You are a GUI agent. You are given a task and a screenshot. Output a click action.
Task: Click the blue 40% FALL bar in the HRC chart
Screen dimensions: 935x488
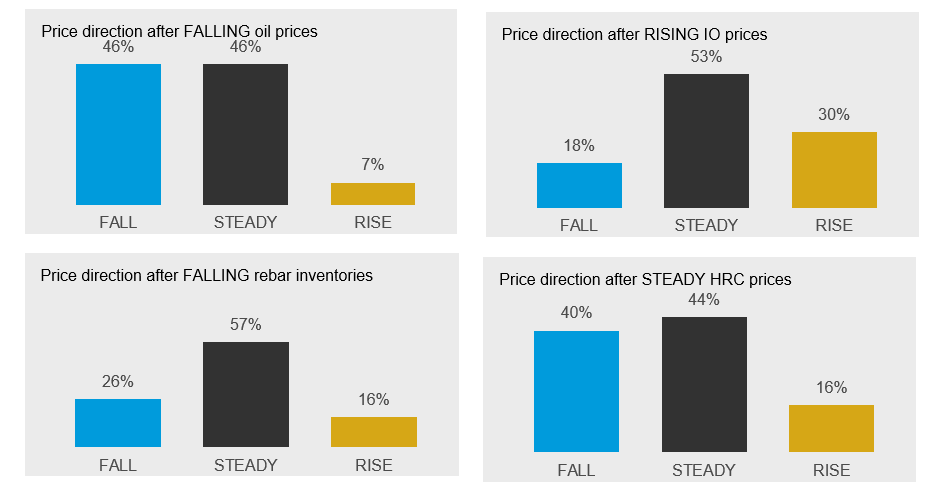(576, 391)
